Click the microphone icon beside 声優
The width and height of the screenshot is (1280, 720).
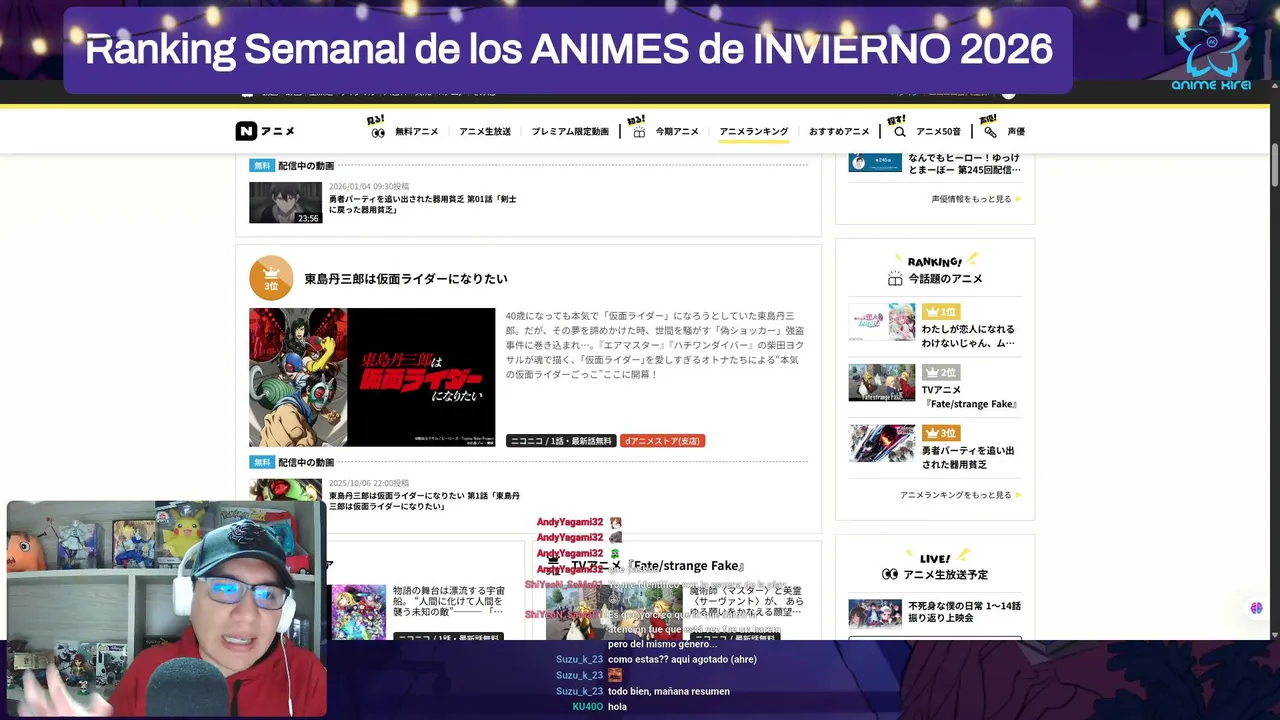point(990,132)
